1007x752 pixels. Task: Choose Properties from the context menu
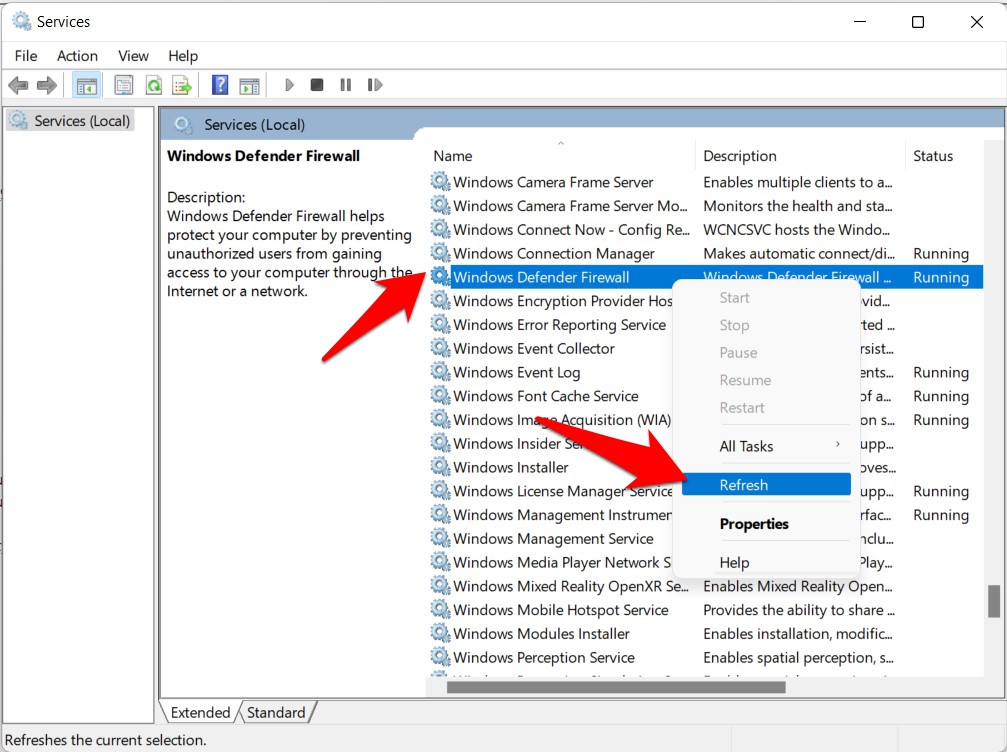[754, 524]
